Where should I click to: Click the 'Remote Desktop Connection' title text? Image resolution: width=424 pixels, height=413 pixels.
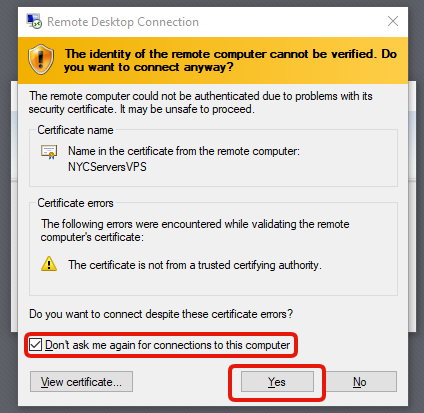coord(123,22)
